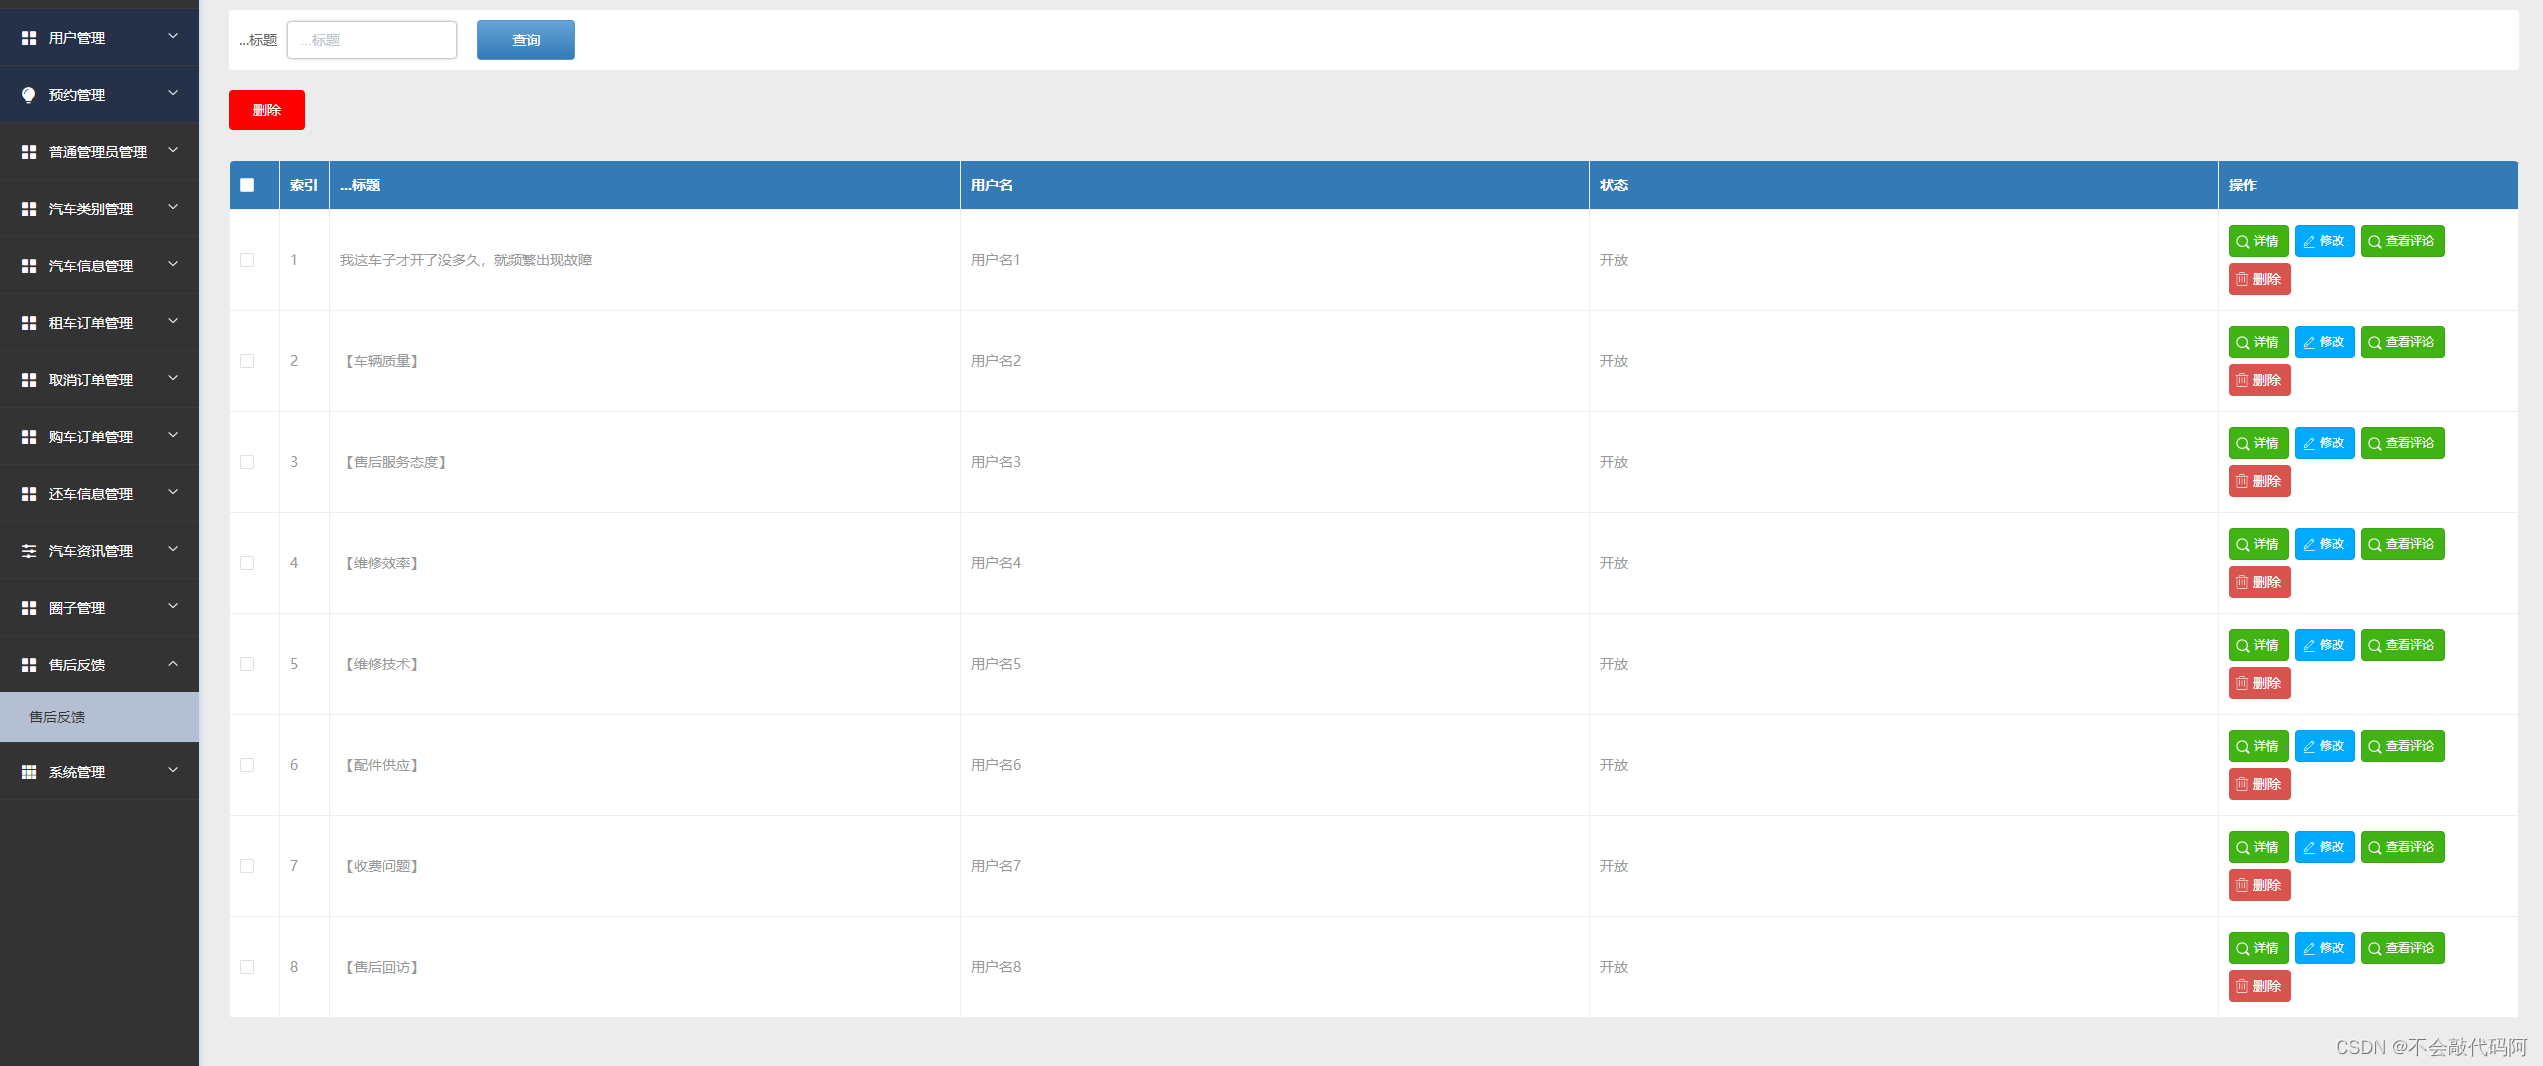Open 汽车资讯管理 menu item

coord(99,551)
